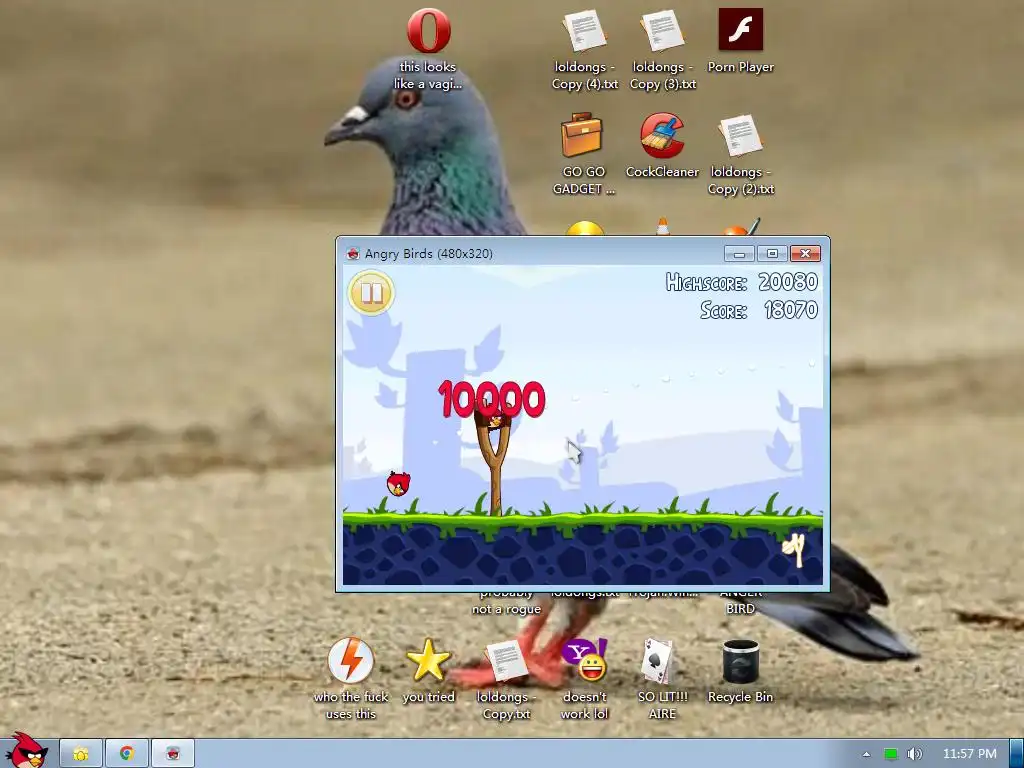This screenshot has height=768, width=1024.
Task: Minimize the Angry Birds window
Action: click(739, 253)
